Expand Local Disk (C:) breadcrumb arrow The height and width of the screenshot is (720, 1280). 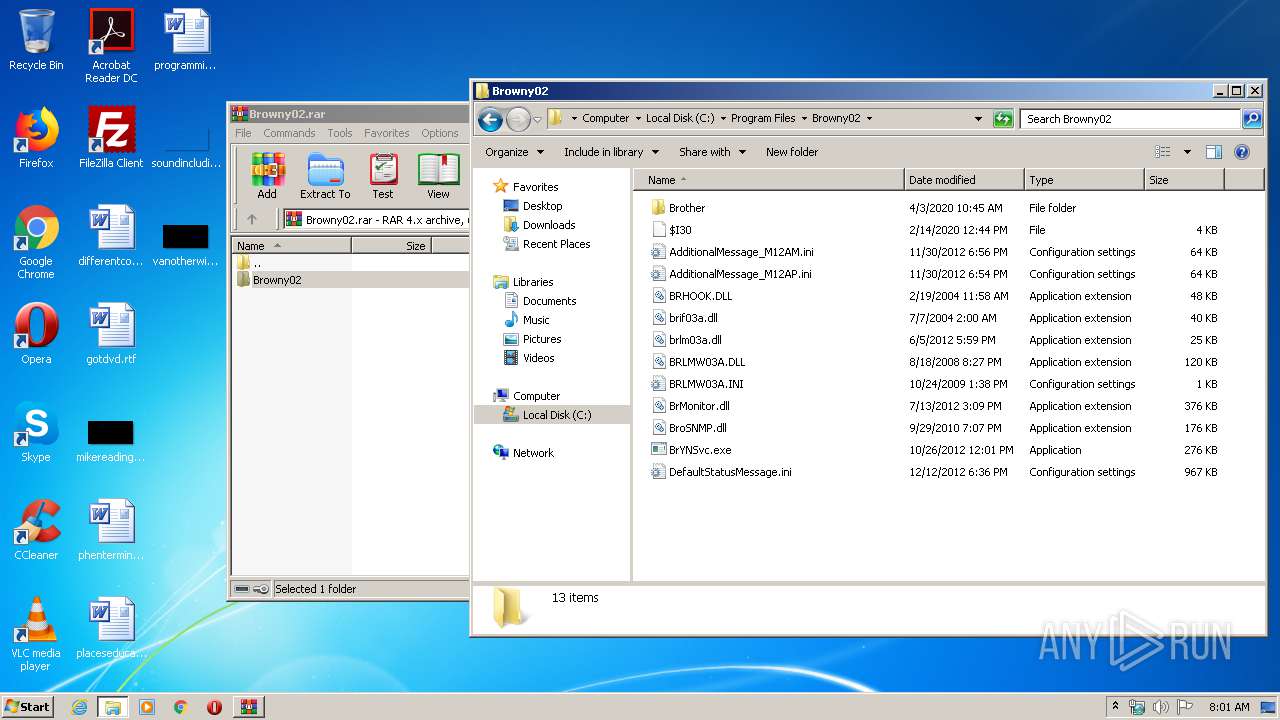[722, 118]
